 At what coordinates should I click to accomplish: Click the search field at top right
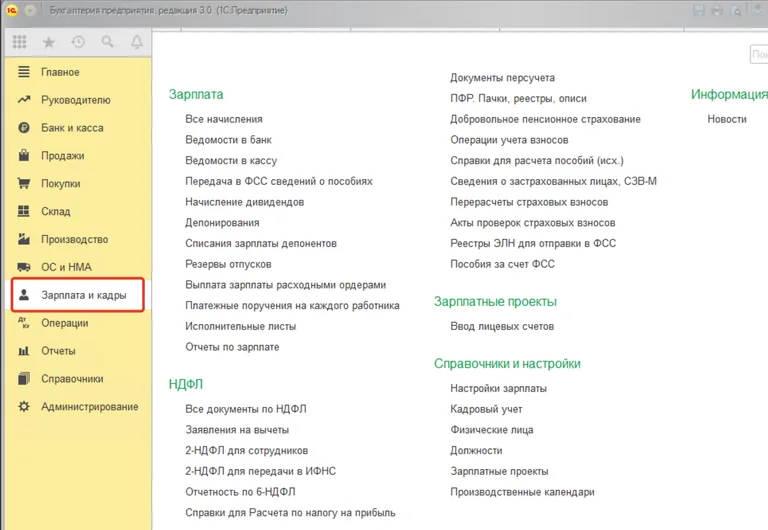coord(759,54)
